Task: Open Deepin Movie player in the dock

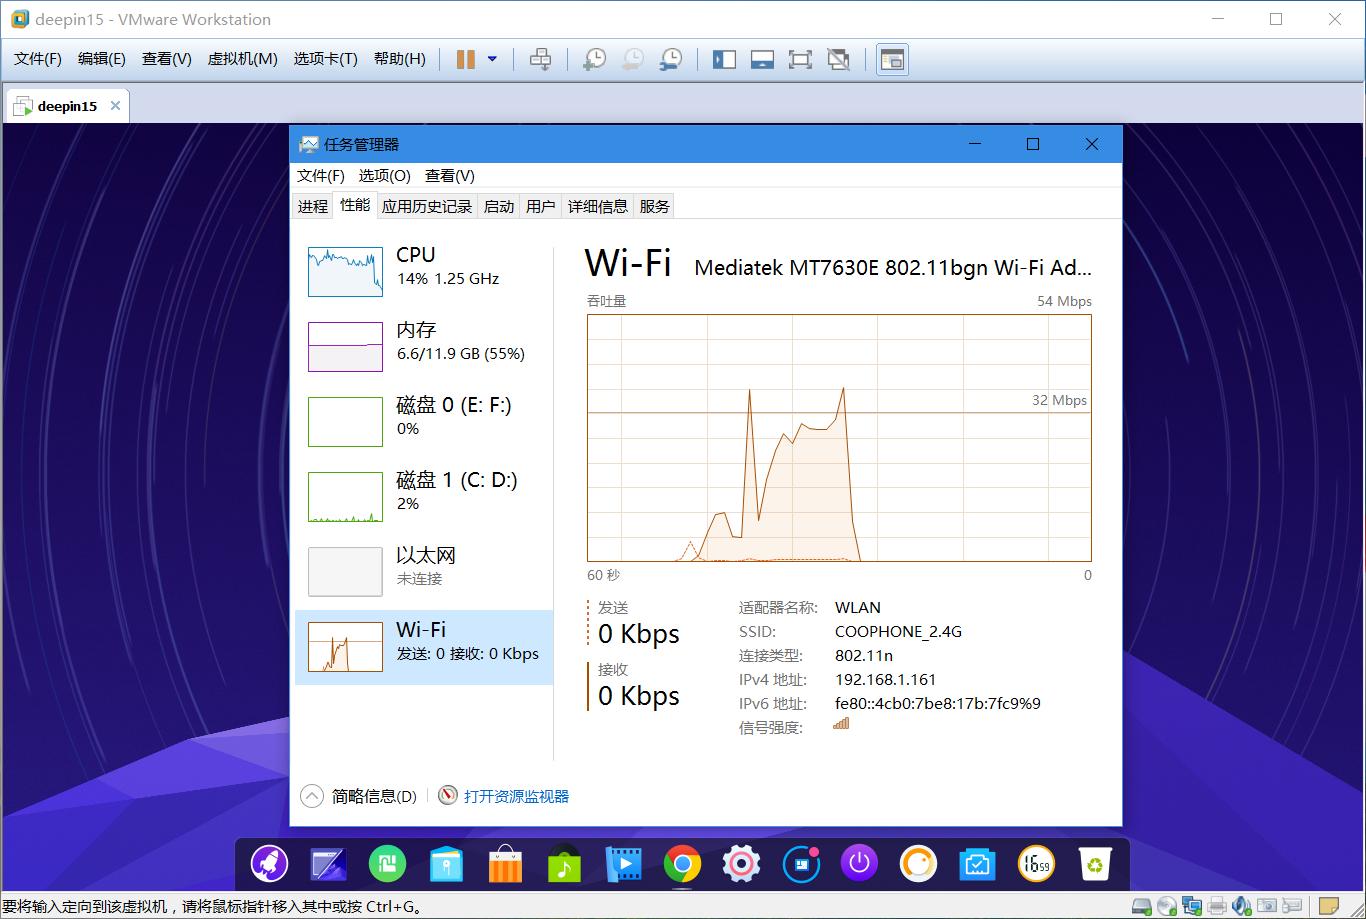Action: (623, 862)
